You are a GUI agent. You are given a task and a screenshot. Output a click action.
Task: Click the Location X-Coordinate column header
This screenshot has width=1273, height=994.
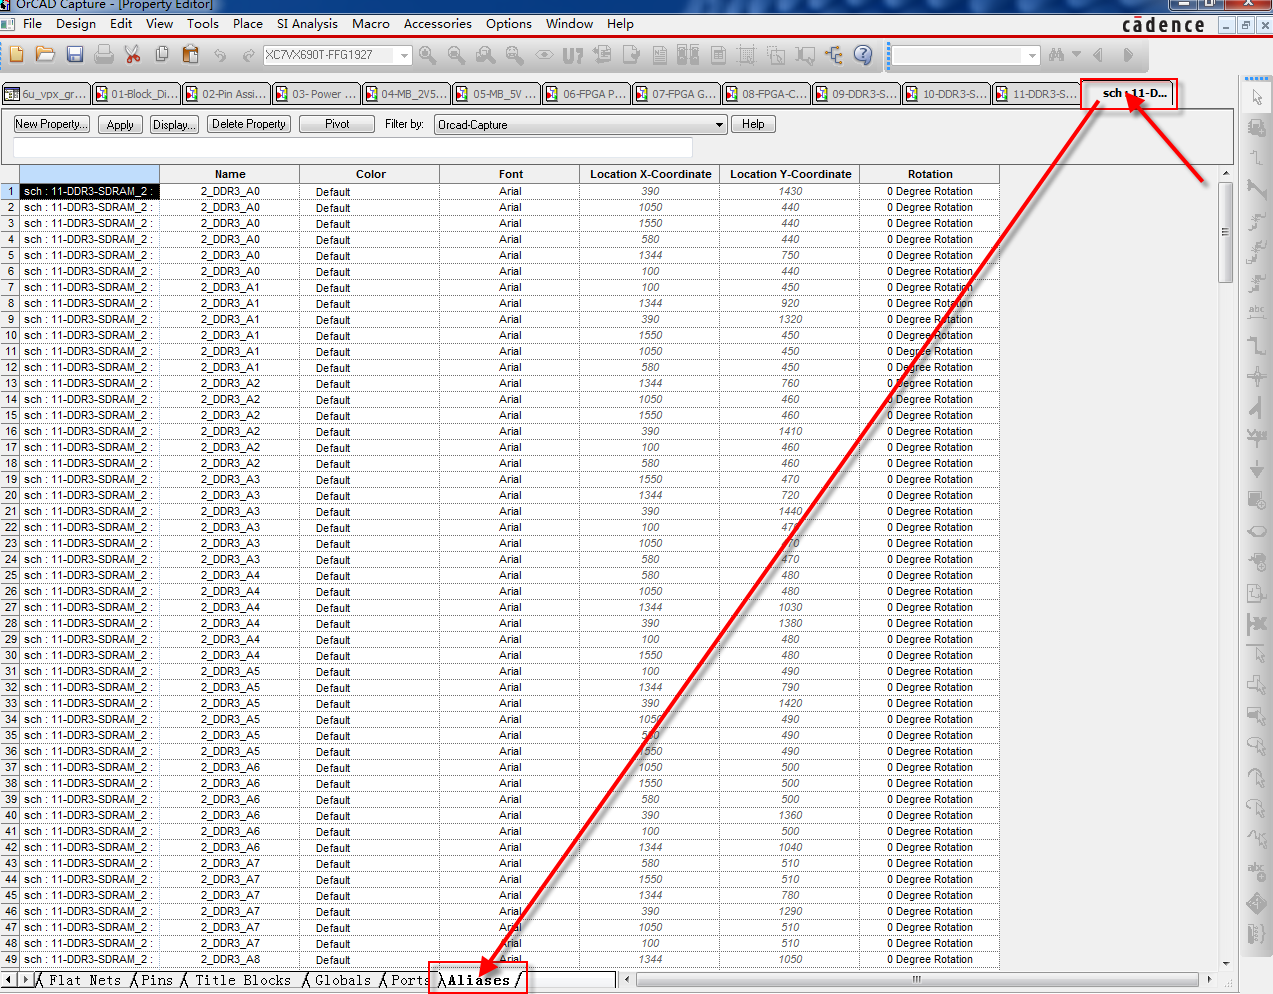(x=650, y=174)
